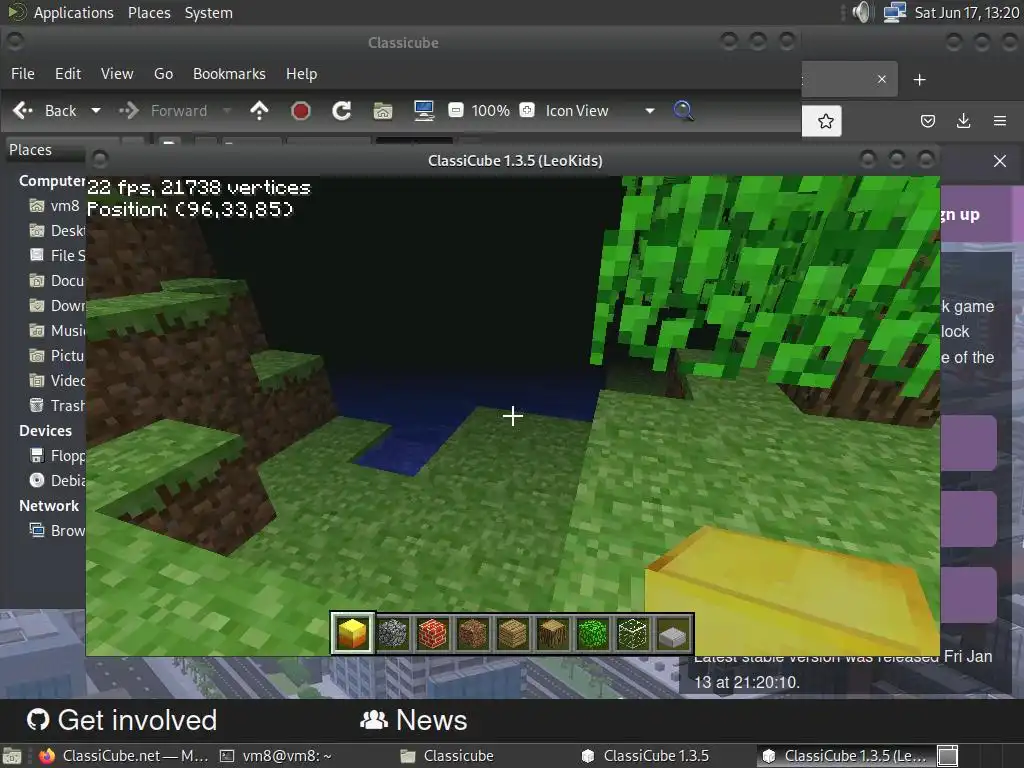Viewport: 1024px width, 768px height.
Task: Click the Back arrow in file manager
Action: point(44,111)
